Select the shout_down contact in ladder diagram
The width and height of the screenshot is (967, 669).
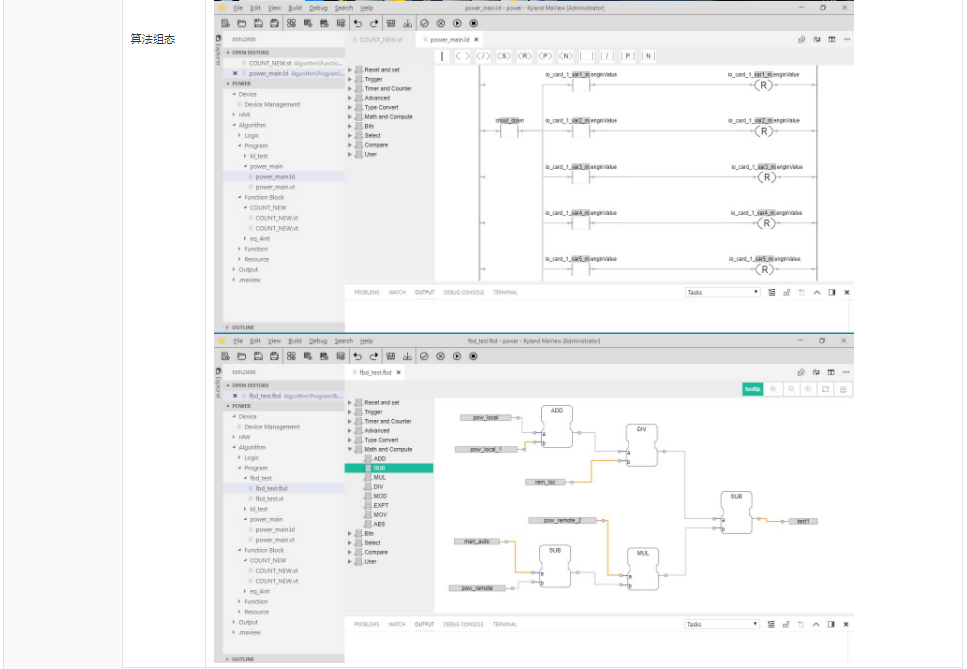(509, 131)
